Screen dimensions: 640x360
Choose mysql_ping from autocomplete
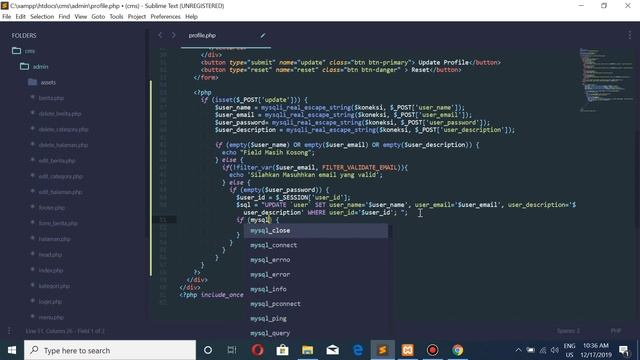[x=316, y=319]
